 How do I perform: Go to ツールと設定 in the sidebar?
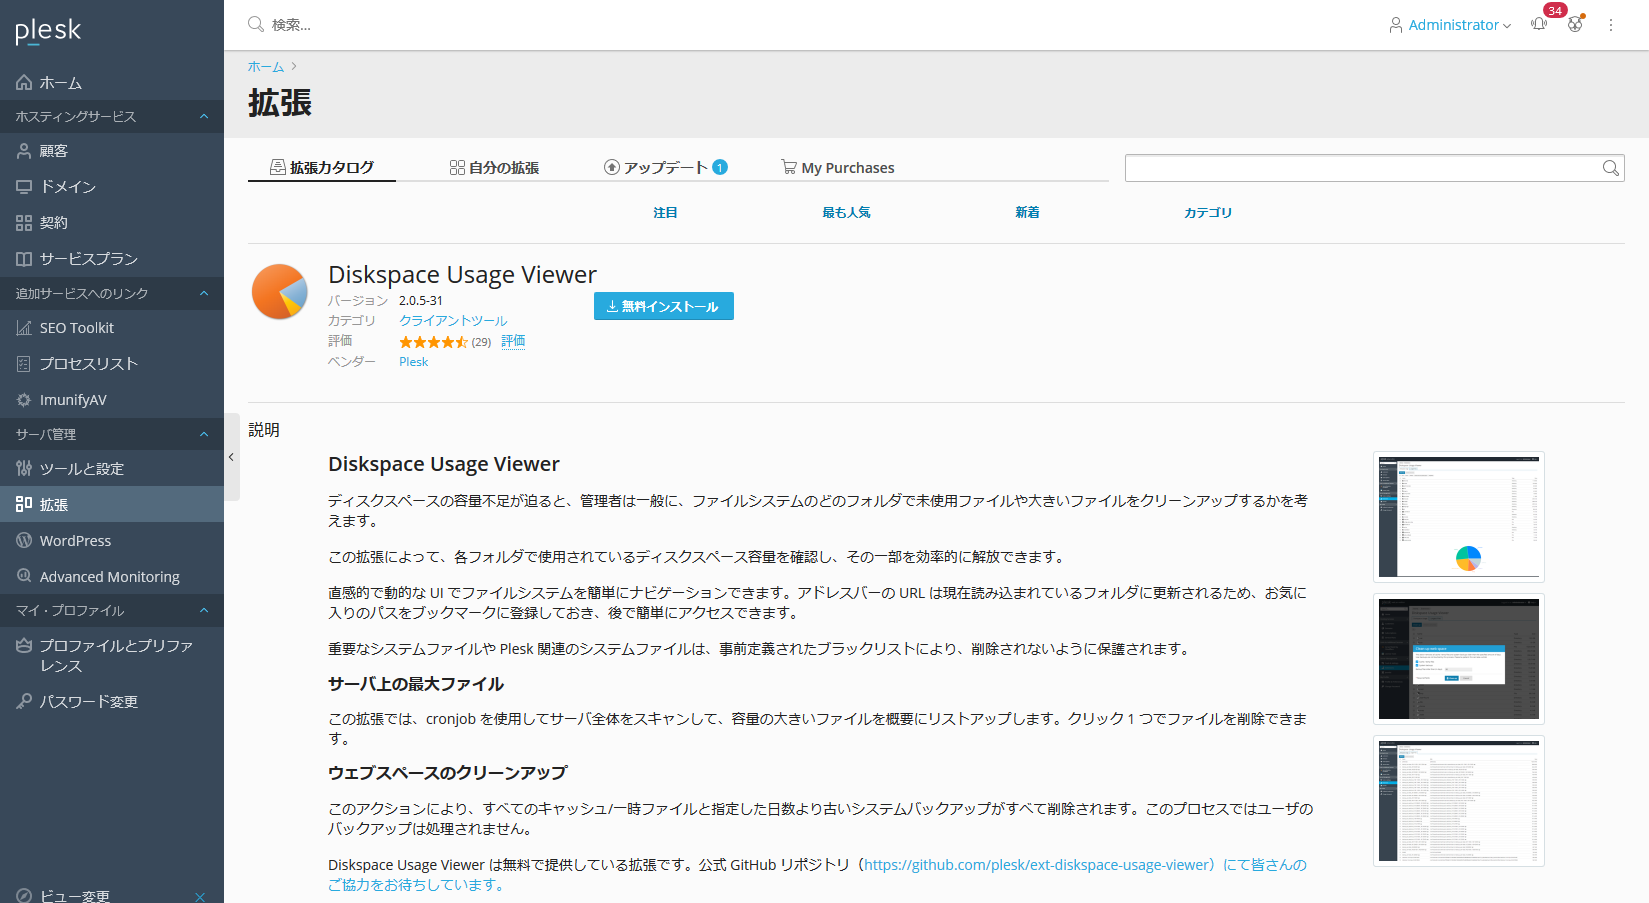(81, 469)
